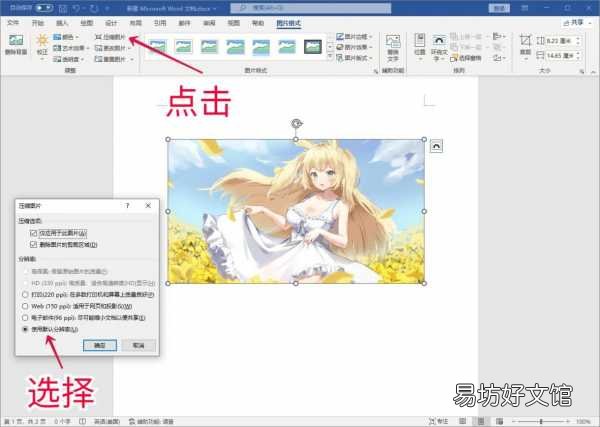
Task: Click the Undo icon in title bar
Action: click(78, 8)
